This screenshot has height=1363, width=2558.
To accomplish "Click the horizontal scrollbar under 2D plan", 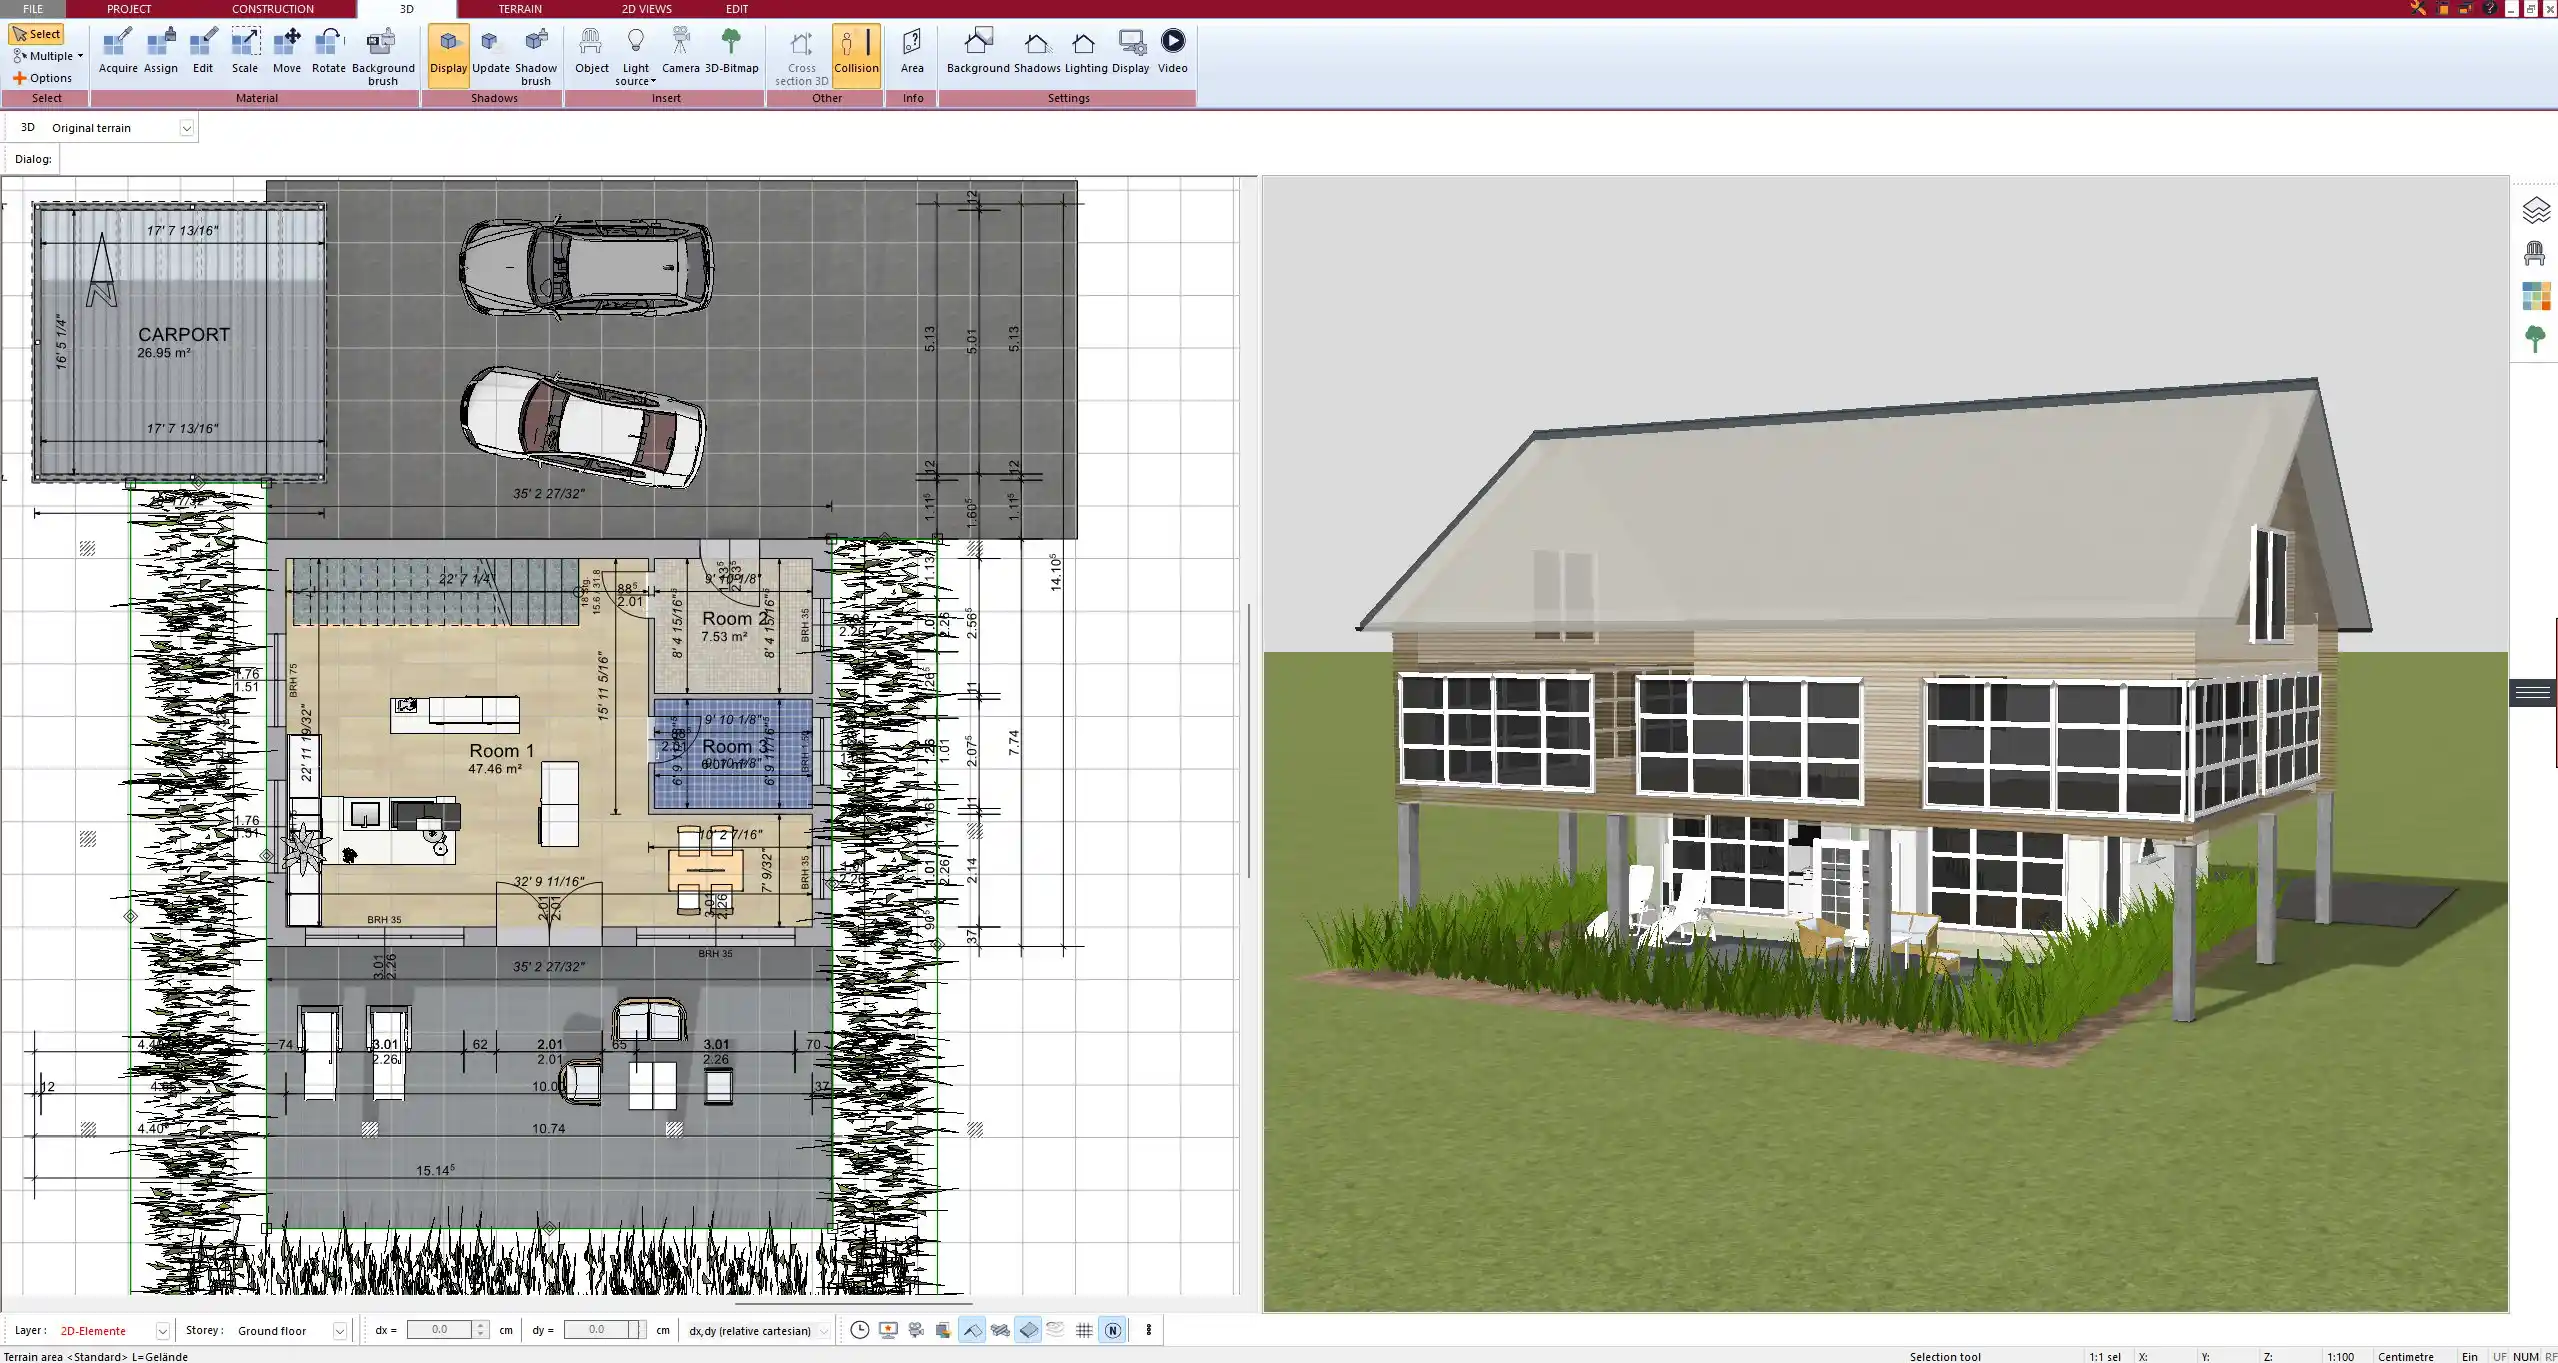I will point(853,1303).
